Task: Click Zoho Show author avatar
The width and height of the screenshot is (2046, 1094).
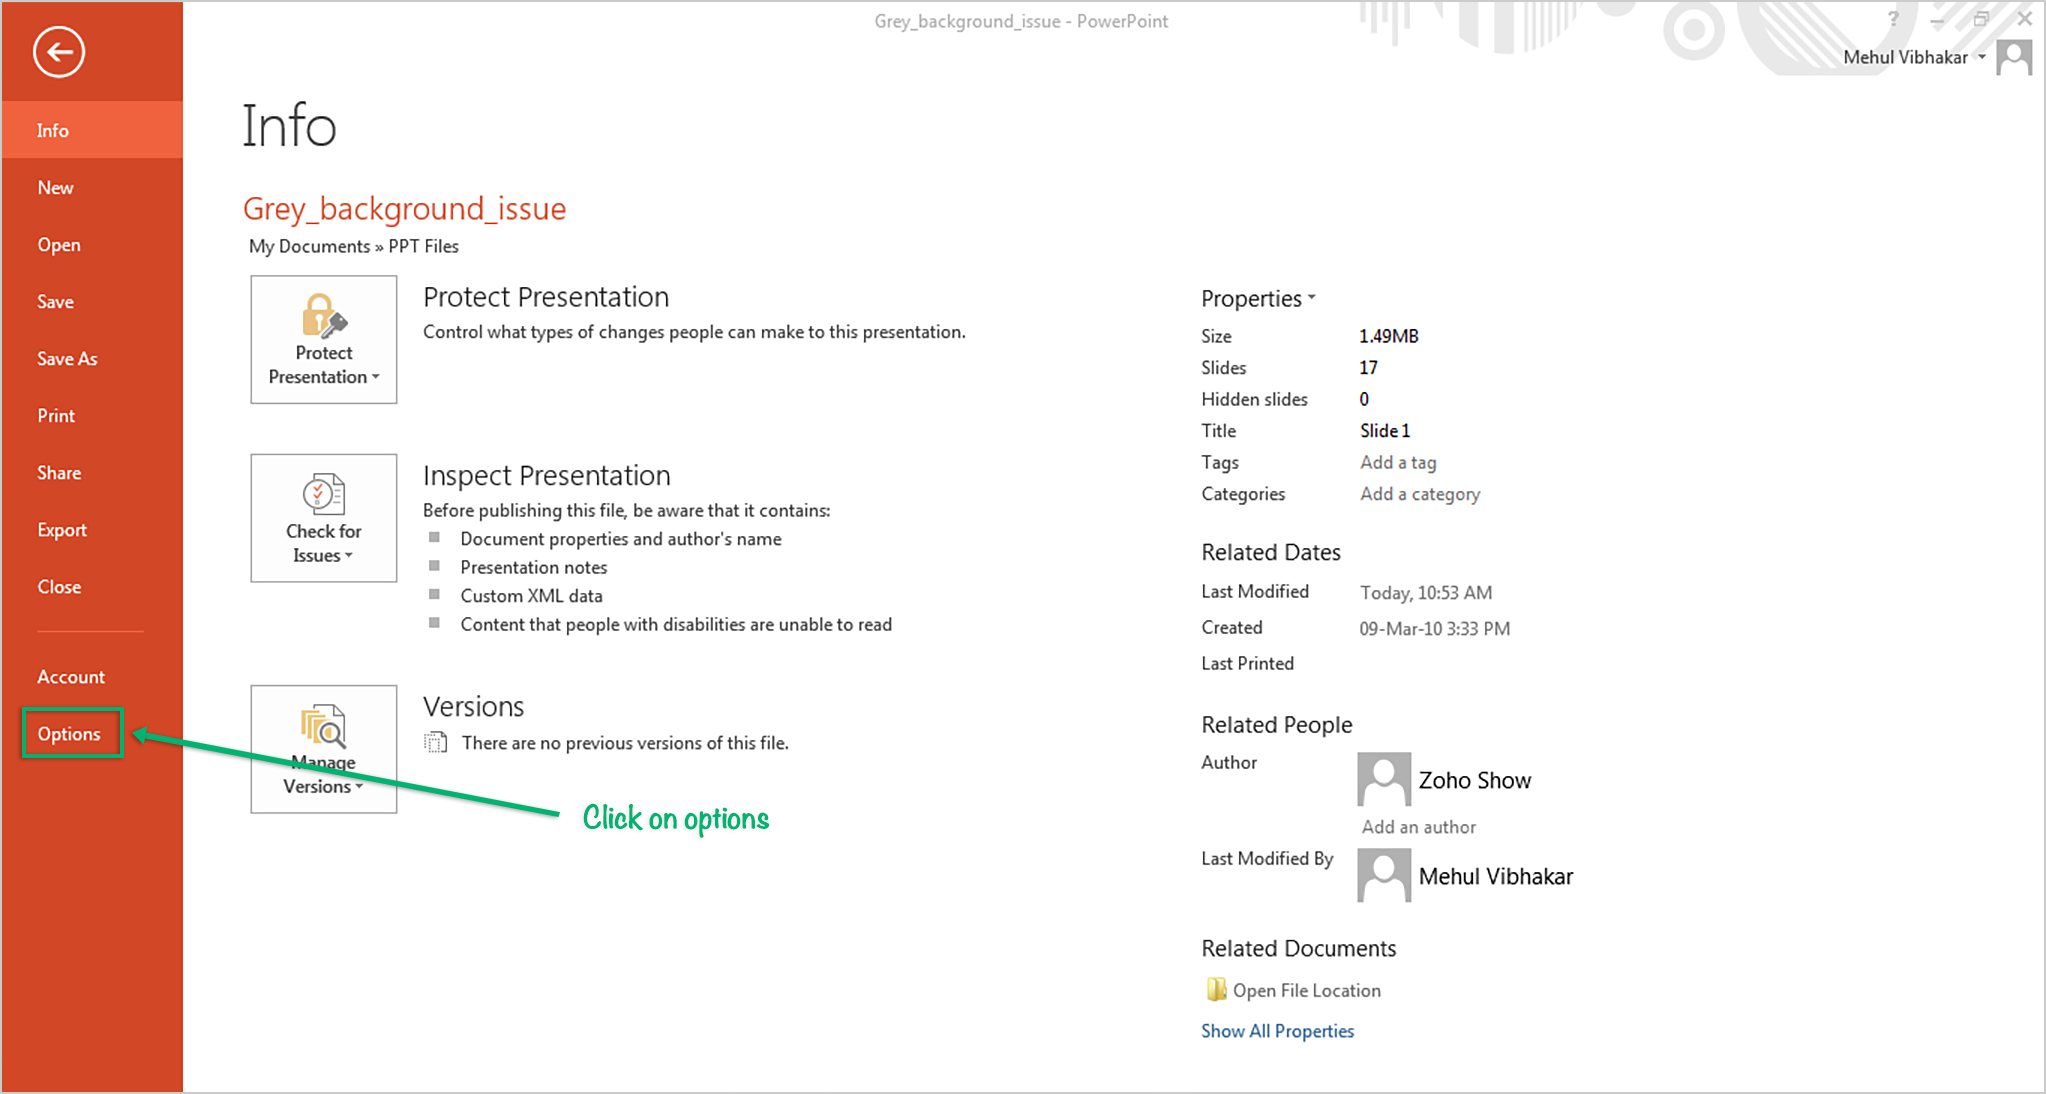Action: click(1384, 779)
